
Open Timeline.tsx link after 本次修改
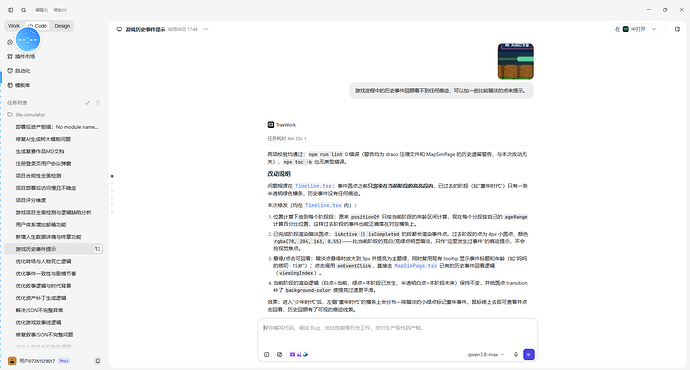click(x=323, y=205)
